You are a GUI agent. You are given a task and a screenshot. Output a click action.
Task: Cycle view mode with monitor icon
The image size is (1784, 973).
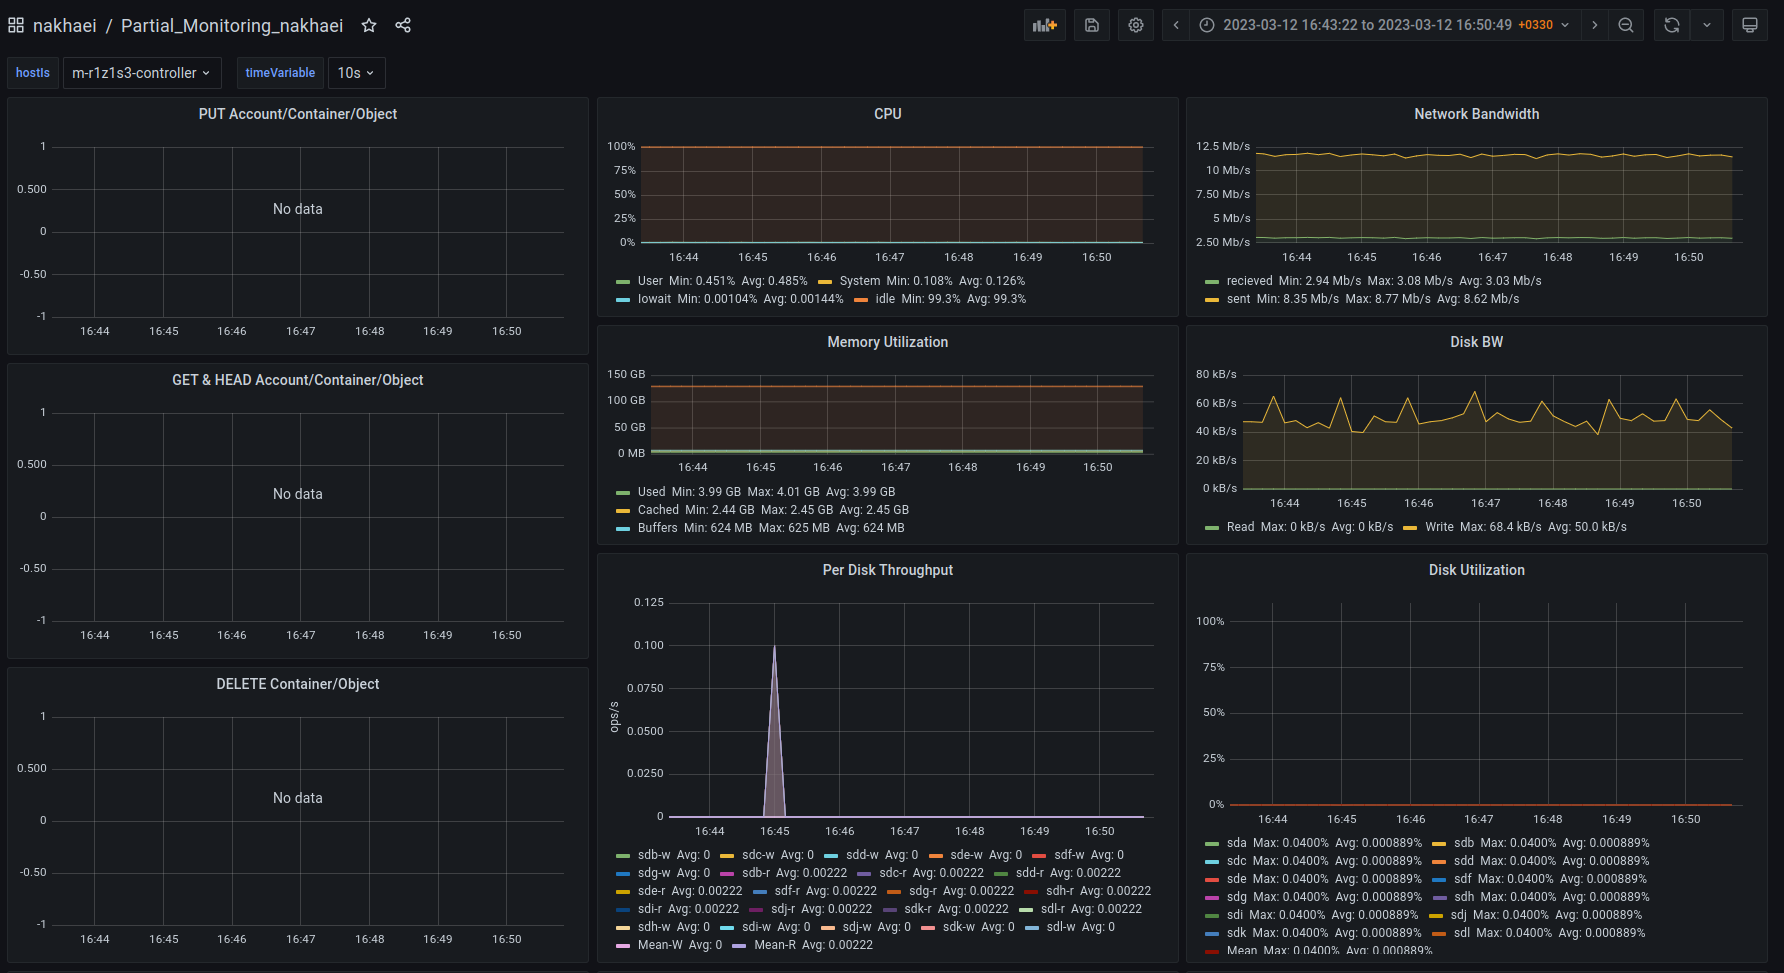[x=1750, y=25]
